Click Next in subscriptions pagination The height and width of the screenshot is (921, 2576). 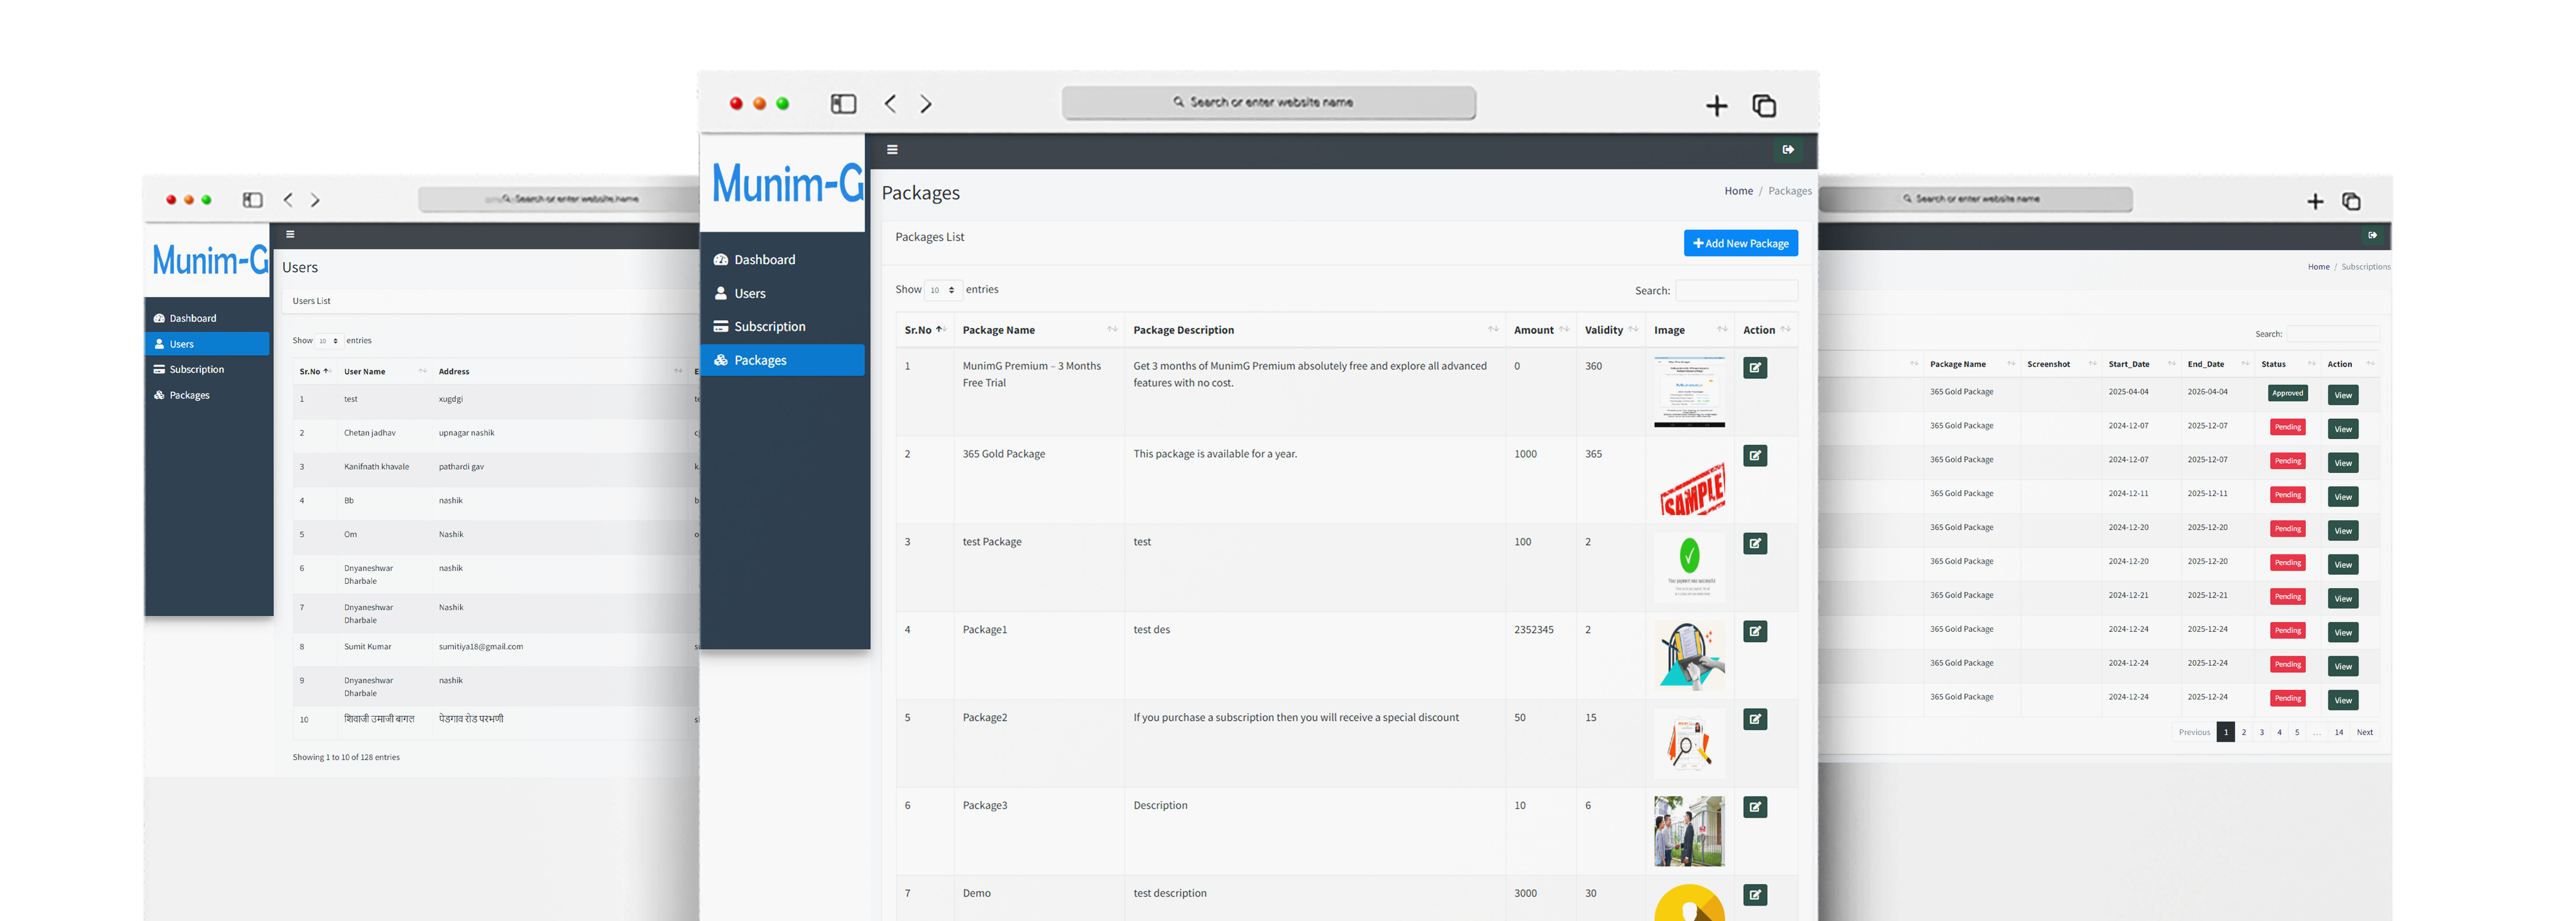click(x=2364, y=733)
